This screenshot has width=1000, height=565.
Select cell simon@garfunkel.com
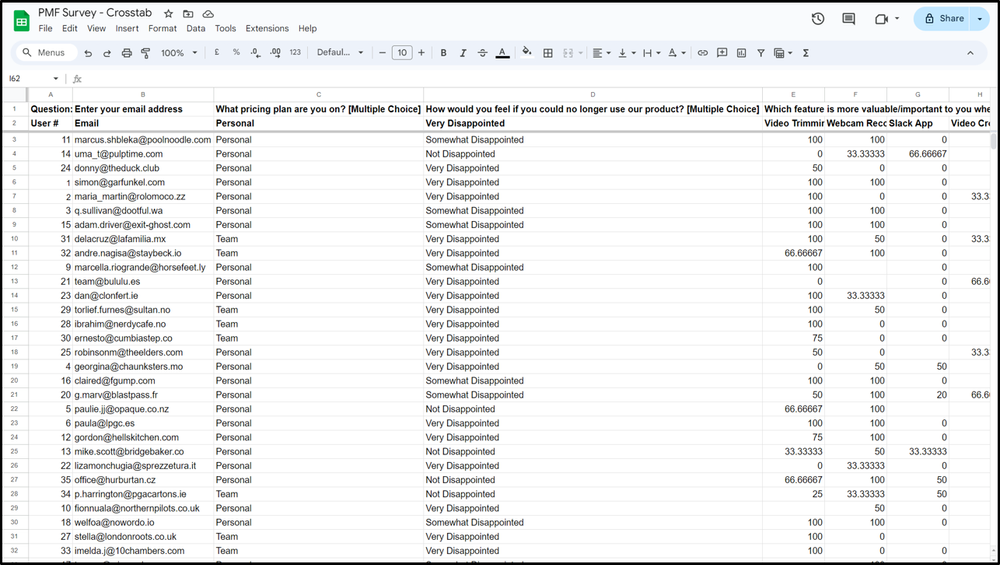pyautogui.click(x=143, y=182)
